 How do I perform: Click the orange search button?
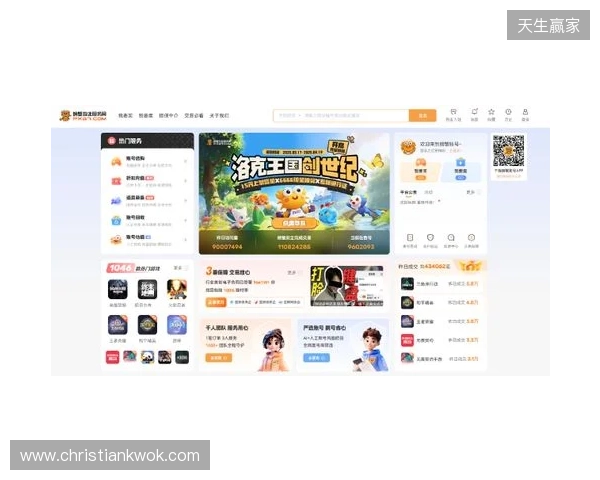pos(422,115)
